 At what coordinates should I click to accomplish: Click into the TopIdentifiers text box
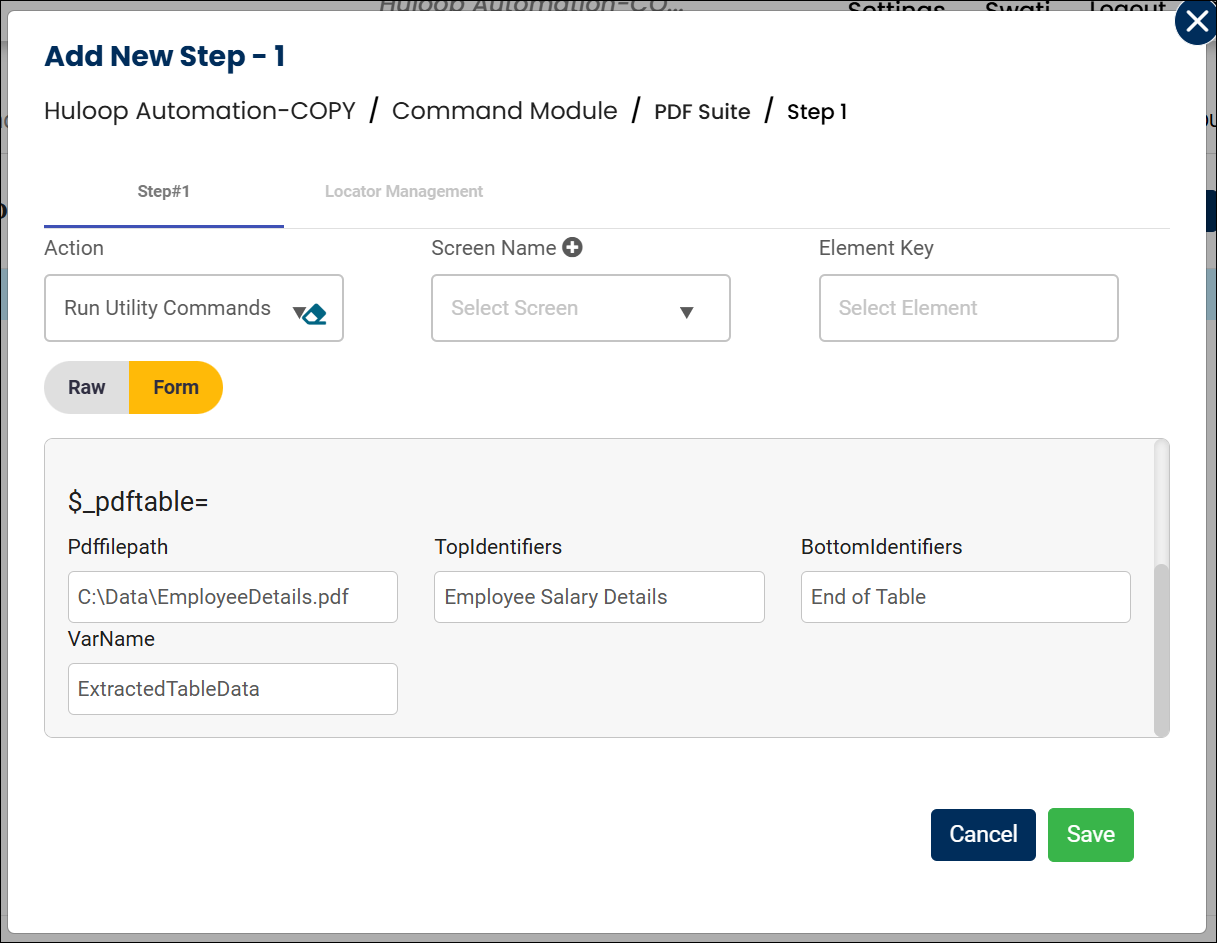point(599,597)
